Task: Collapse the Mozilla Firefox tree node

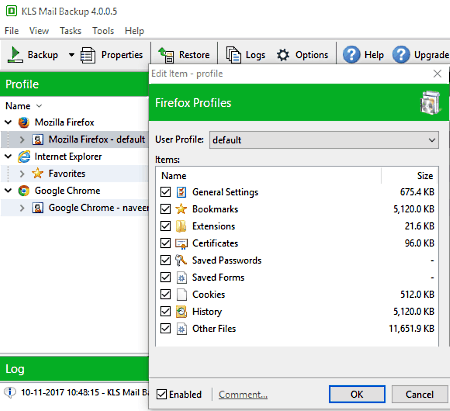Action: coord(8,122)
